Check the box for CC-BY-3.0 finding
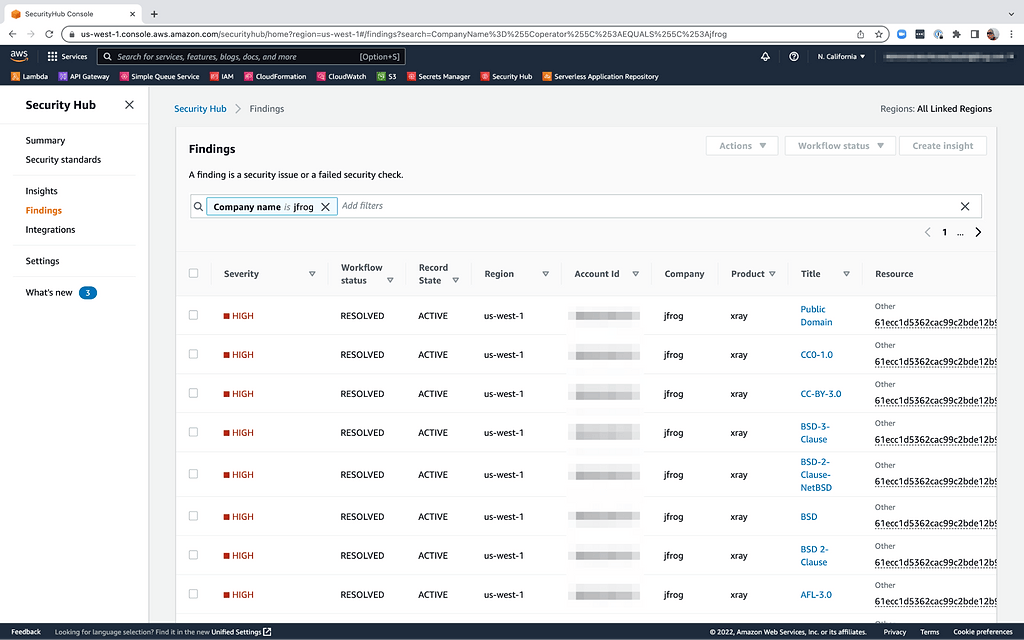 (194, 393)
